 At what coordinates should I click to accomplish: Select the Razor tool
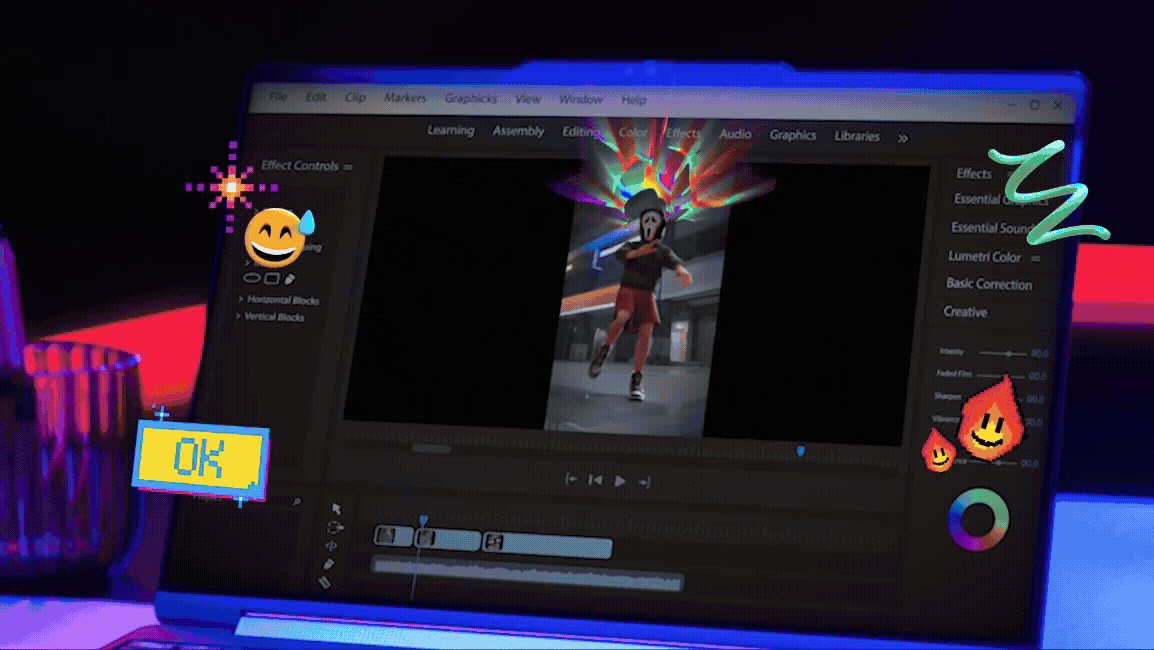coord(325,582)
